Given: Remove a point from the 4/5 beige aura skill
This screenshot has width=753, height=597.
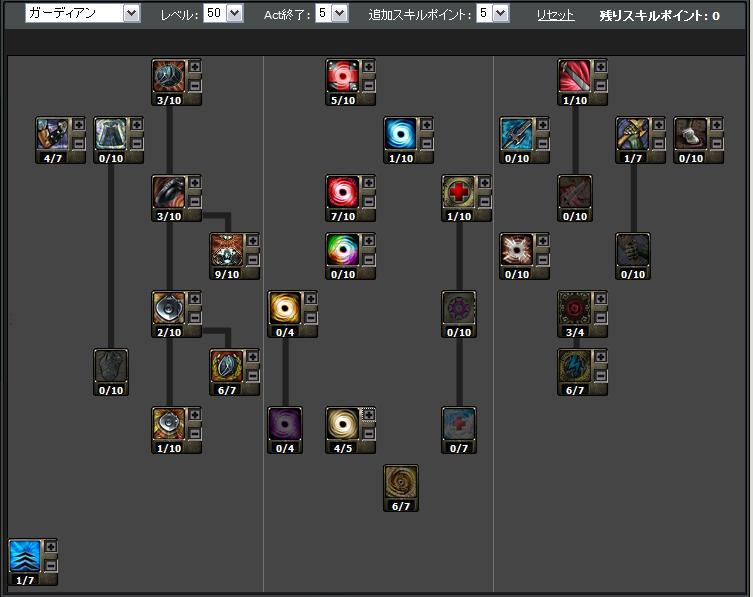Looking at the screenshot, I should [368, 434].
